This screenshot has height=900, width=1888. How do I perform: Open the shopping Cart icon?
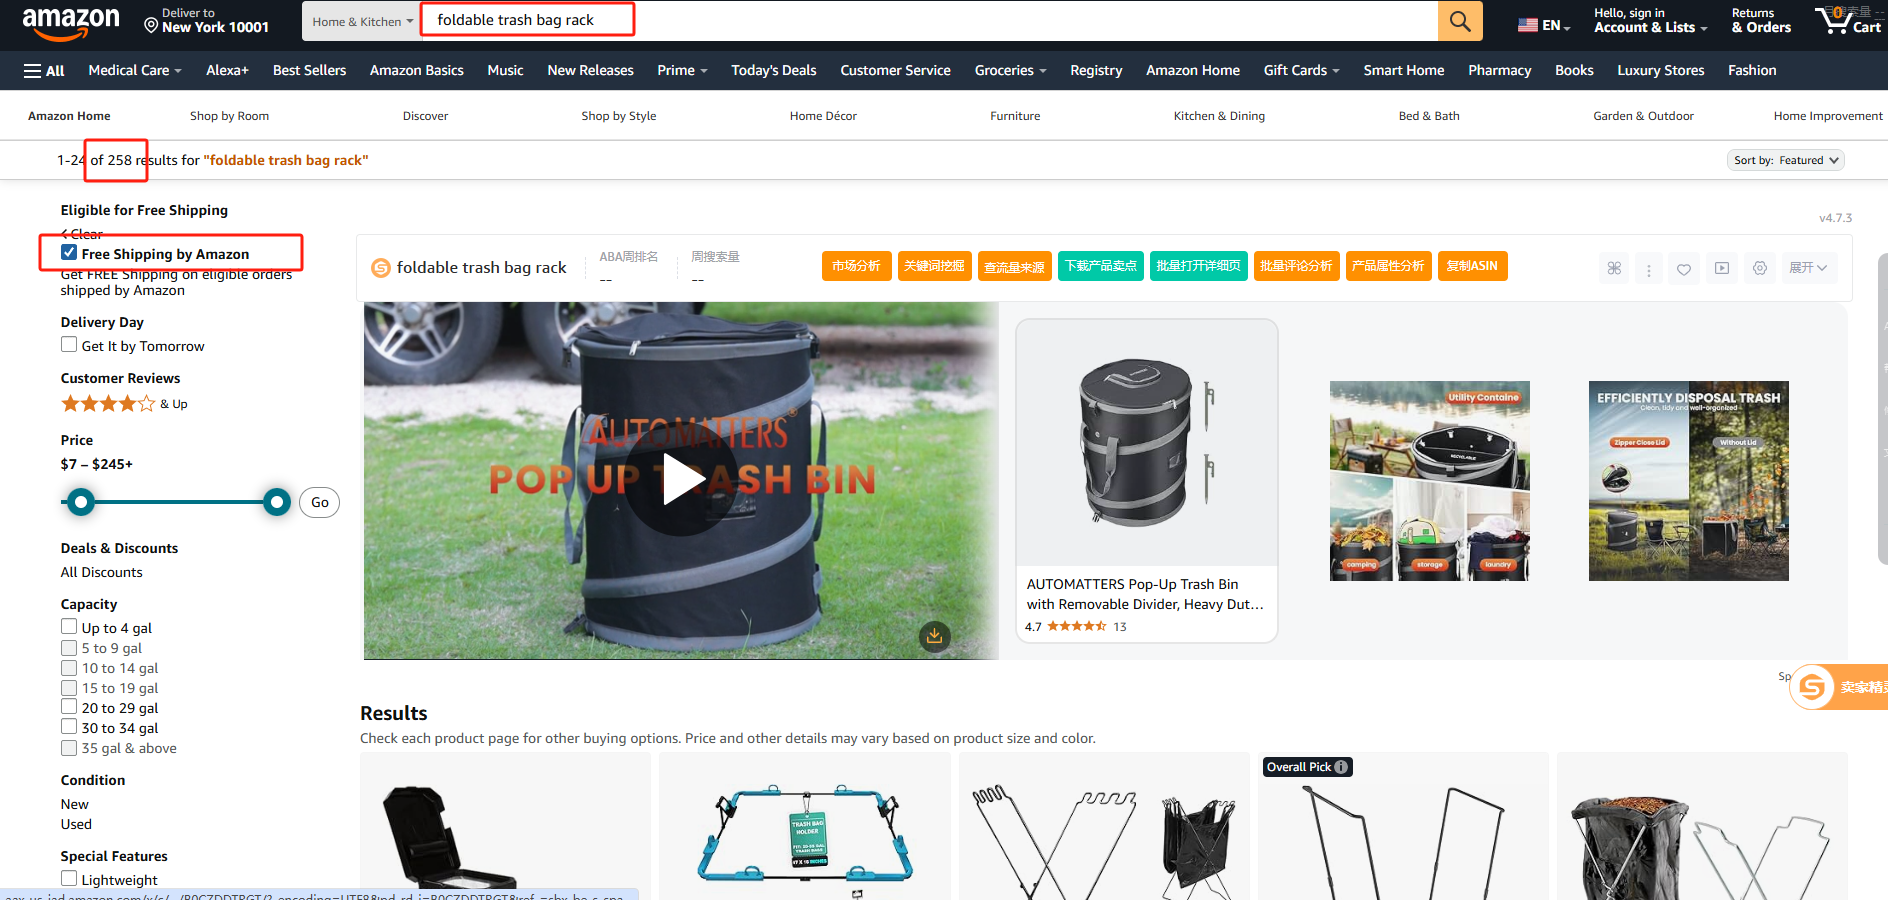1848,21
